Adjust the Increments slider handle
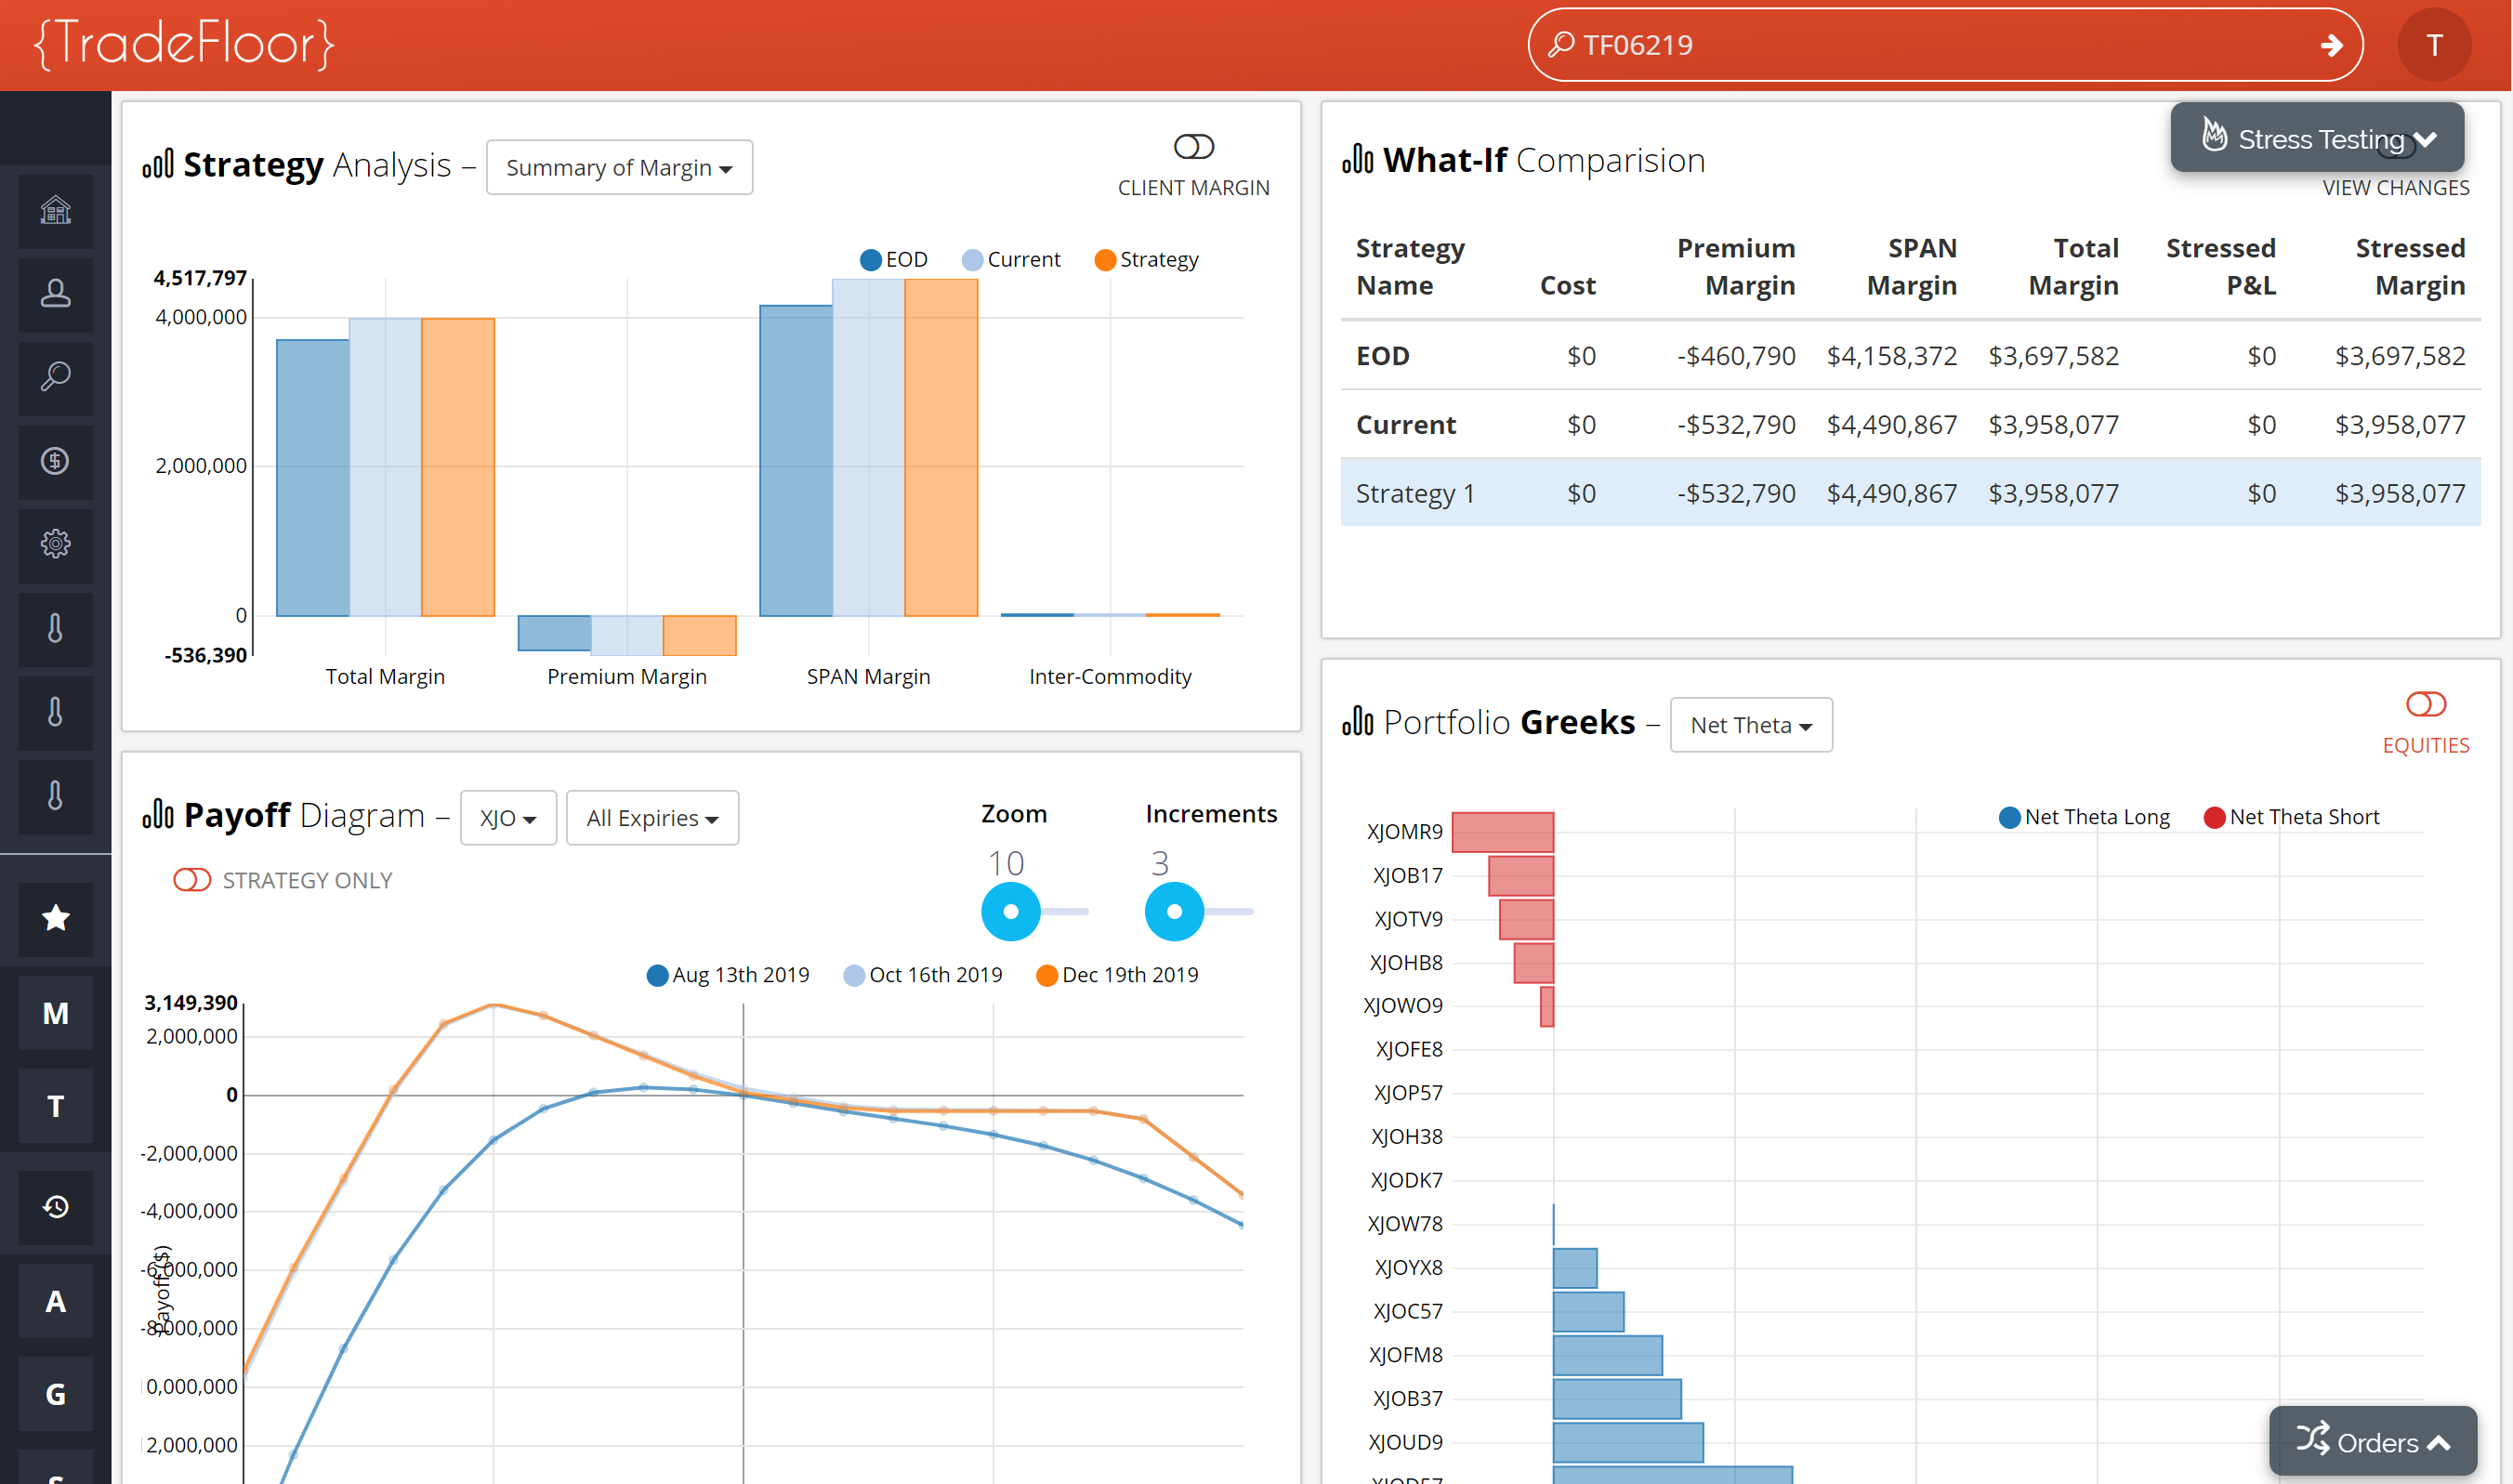Image resolution: width=2513 pixels, height=1484 pixels. [x=1174, y=911]
